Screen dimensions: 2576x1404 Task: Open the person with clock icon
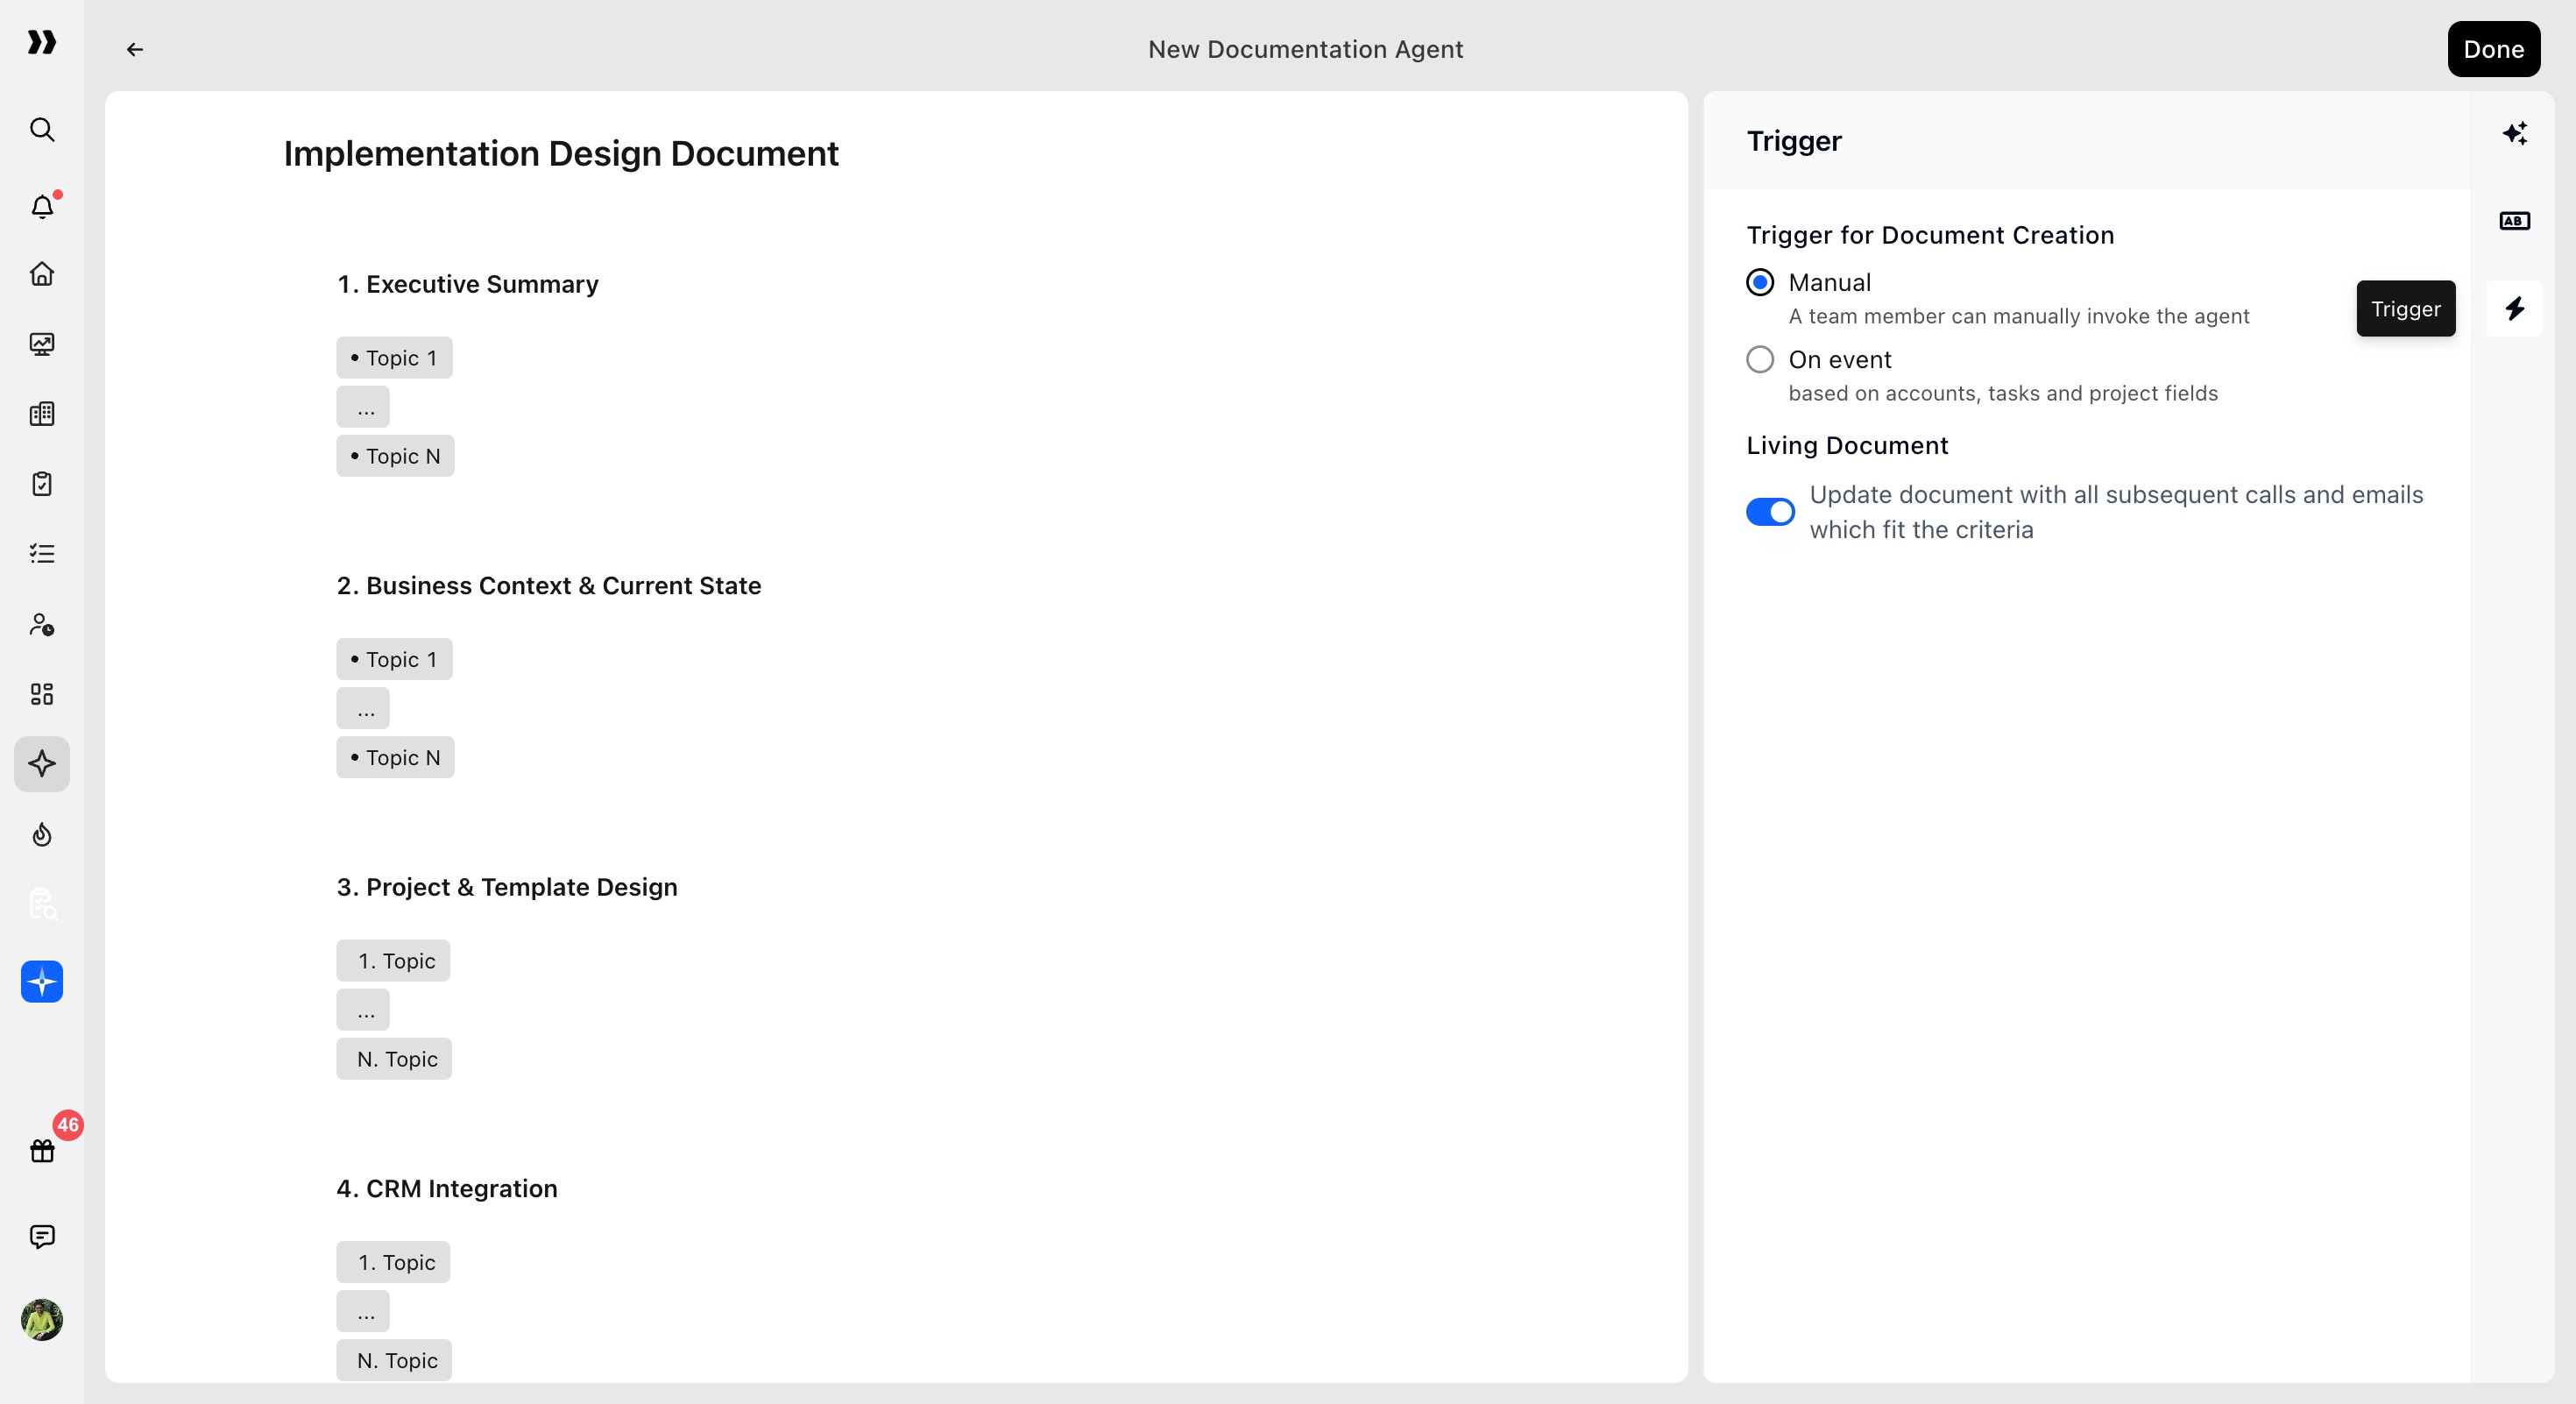pyautogui.click(x=42, y=624)
